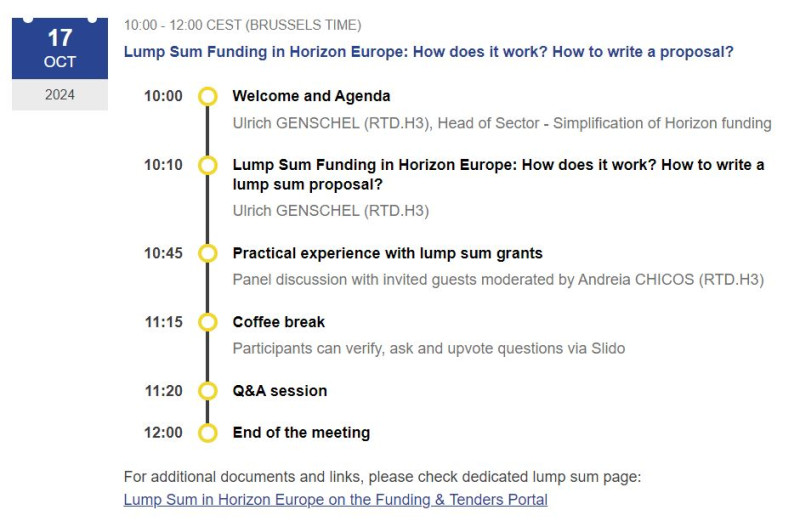
Task: Click the 10:00 - 12:00 CEST time text
Action: tap(242, 25)
